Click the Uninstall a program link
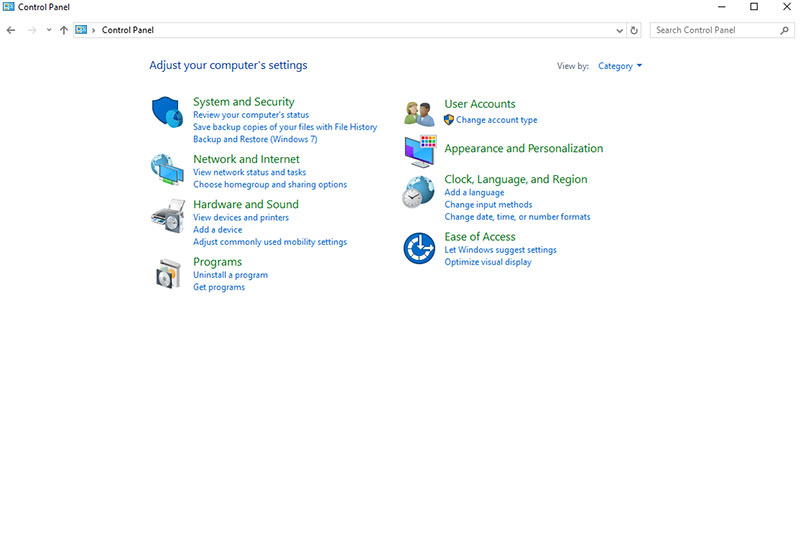Screen dimensions: 800x537 tap(230, 275)
